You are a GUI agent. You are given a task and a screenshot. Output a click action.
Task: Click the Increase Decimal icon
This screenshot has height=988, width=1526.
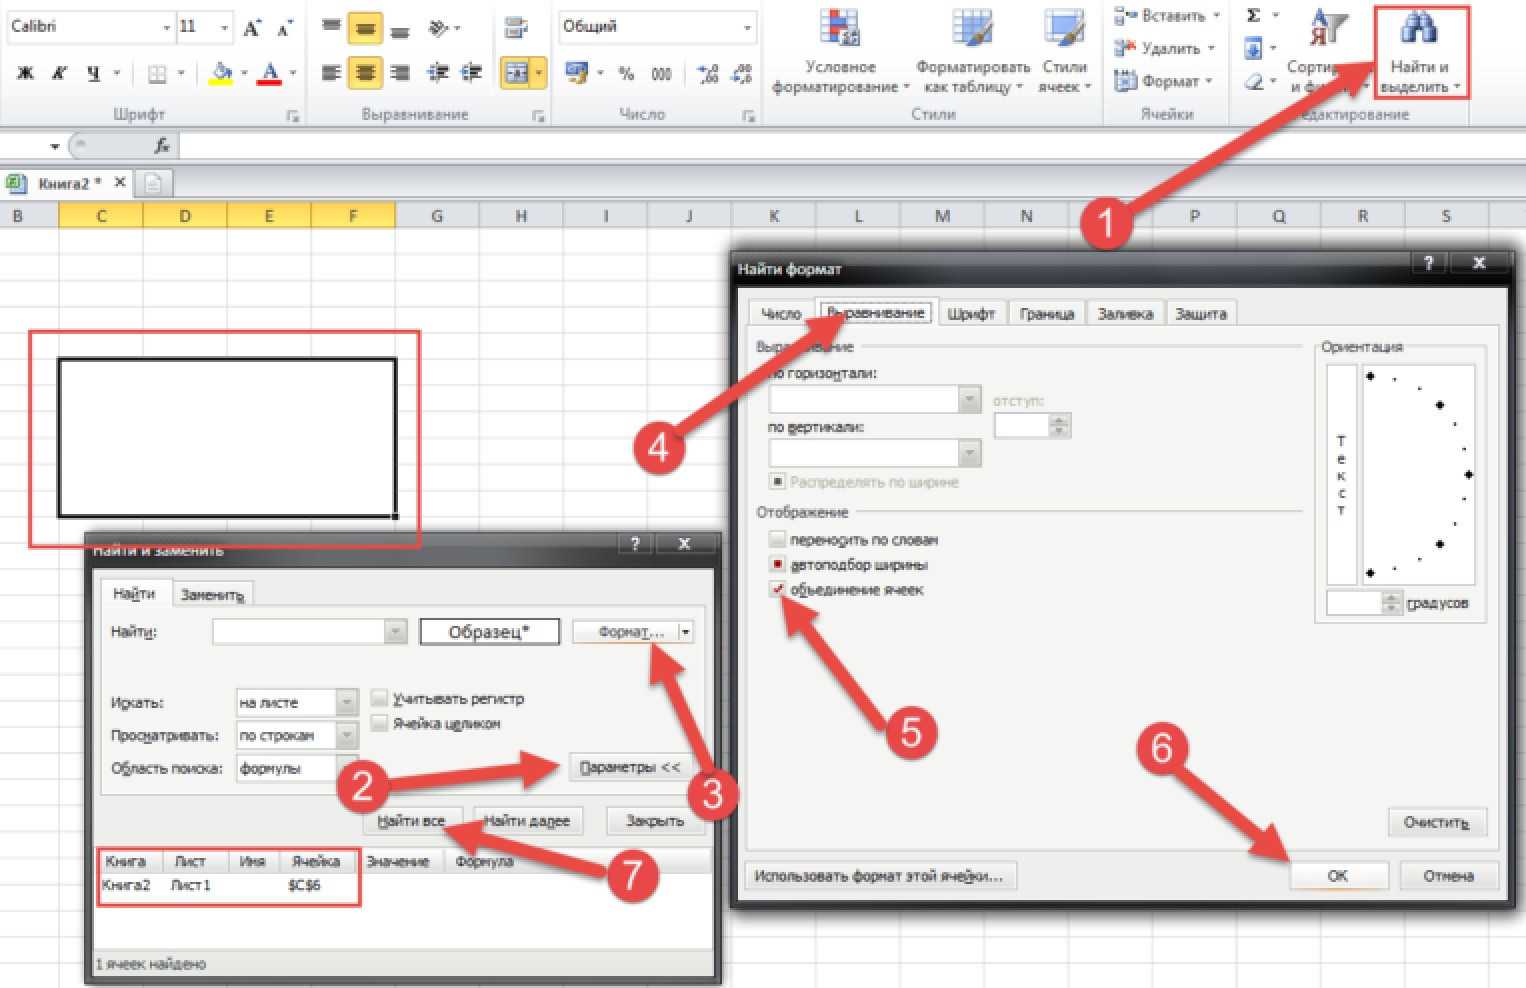tap(708, 73)
